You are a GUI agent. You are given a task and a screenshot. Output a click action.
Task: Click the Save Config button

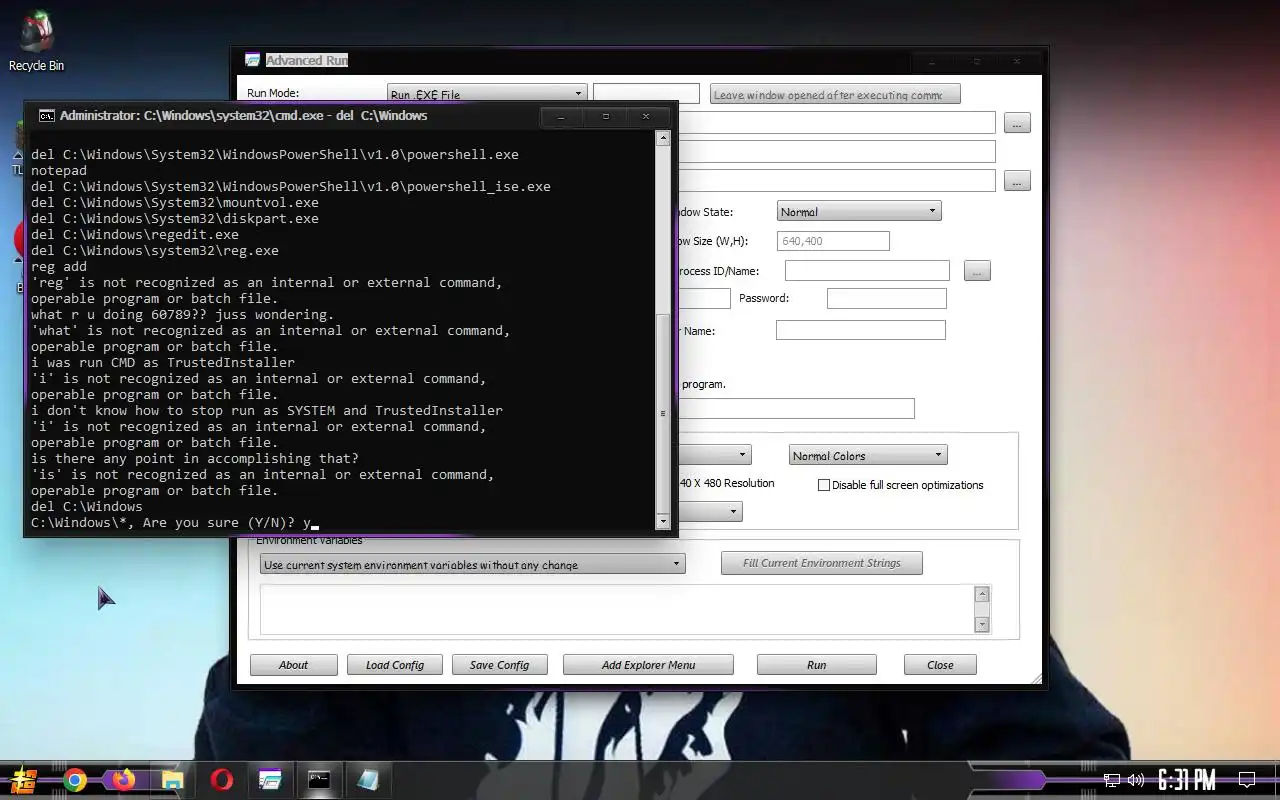tap(499, 665)
